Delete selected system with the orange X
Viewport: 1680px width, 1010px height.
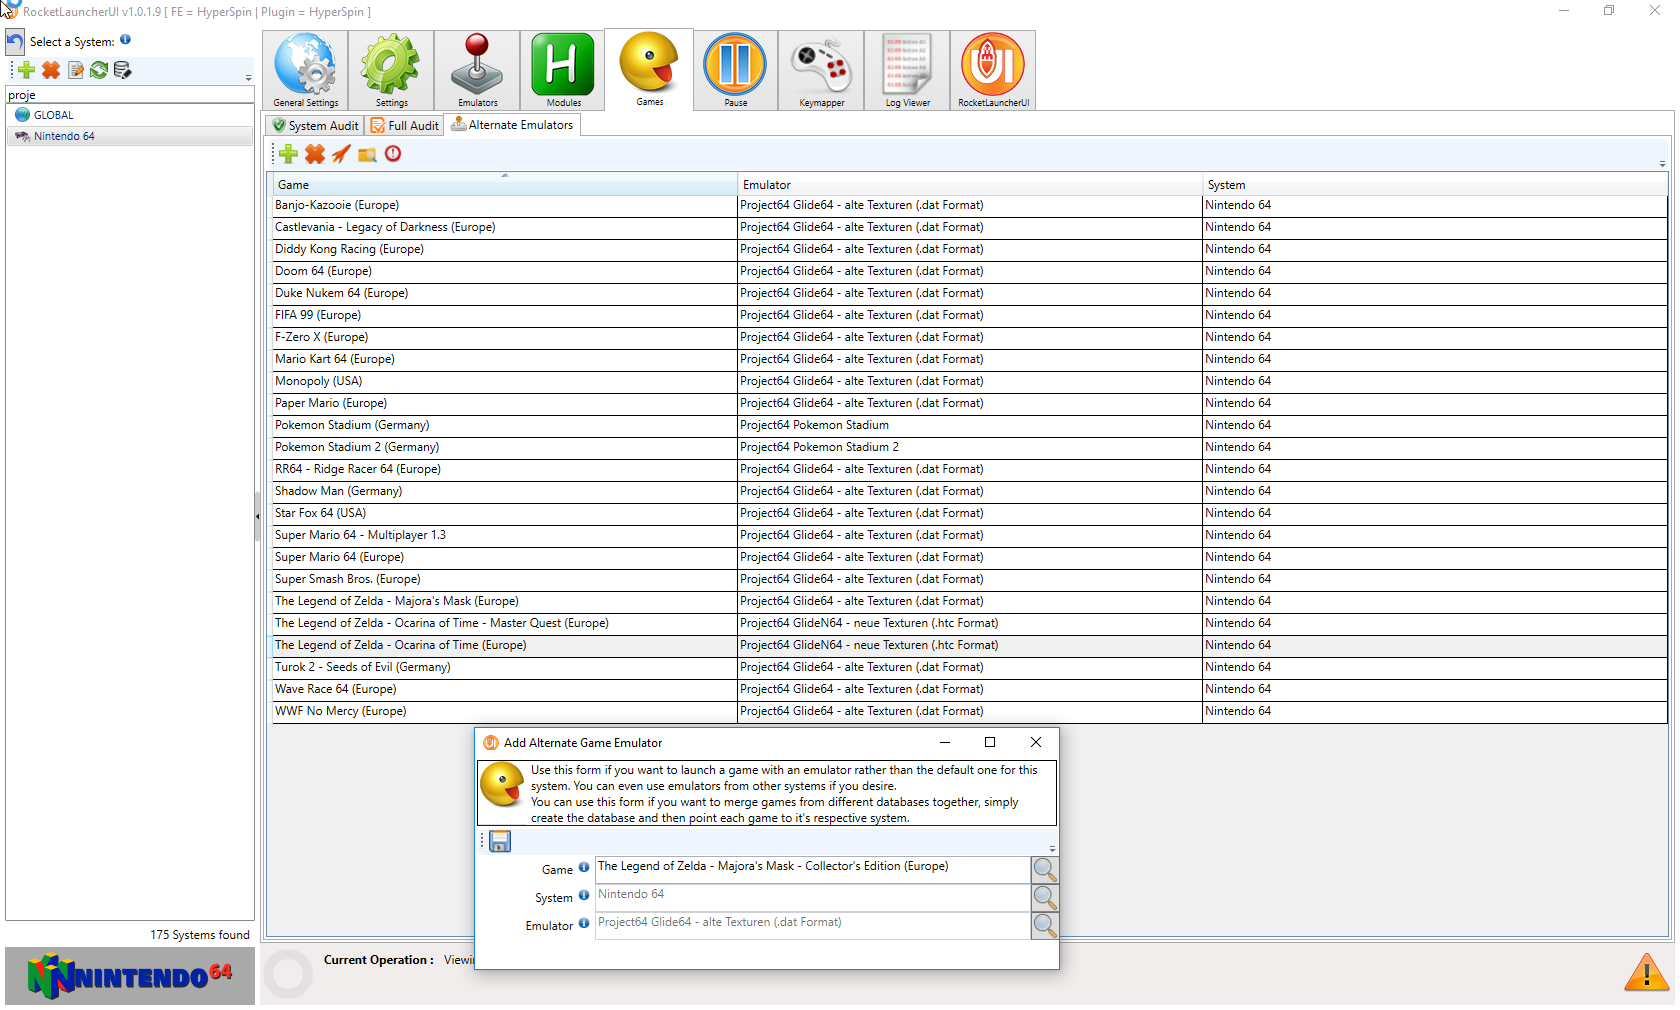pos(51,70)
